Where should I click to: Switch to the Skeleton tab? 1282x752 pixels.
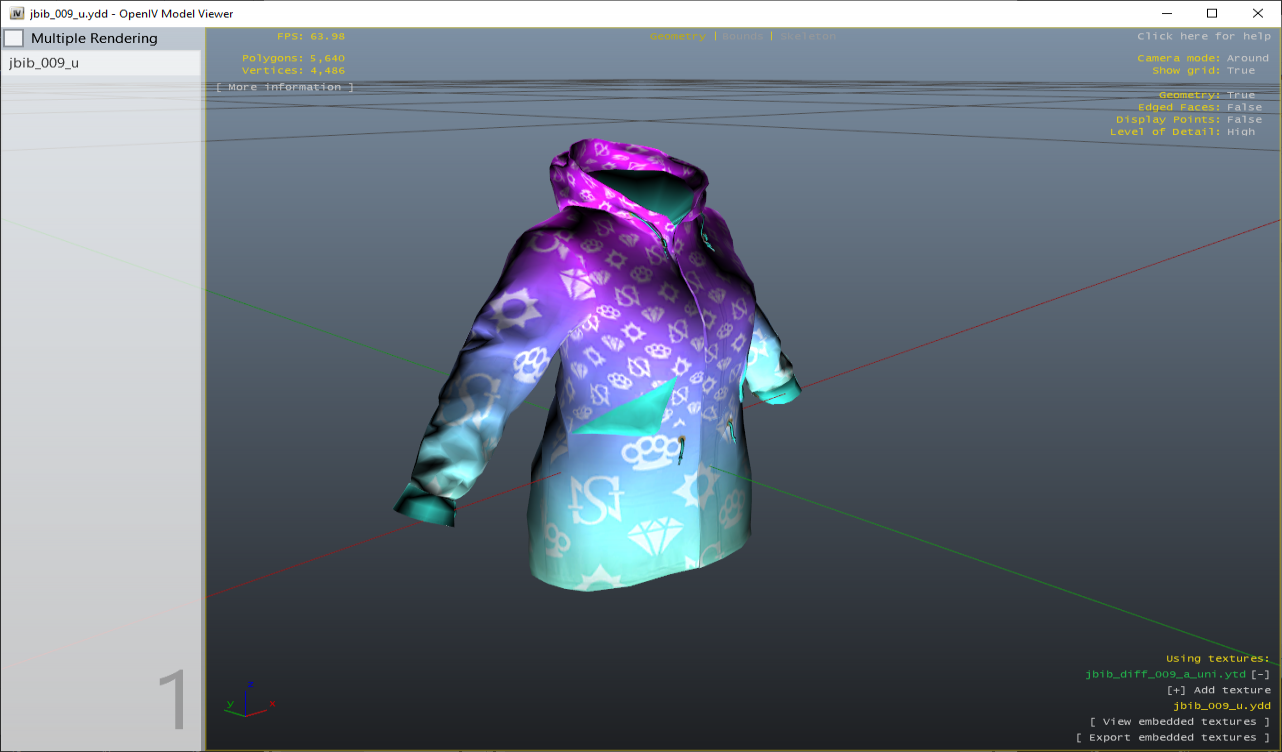(x=806, y=35)
